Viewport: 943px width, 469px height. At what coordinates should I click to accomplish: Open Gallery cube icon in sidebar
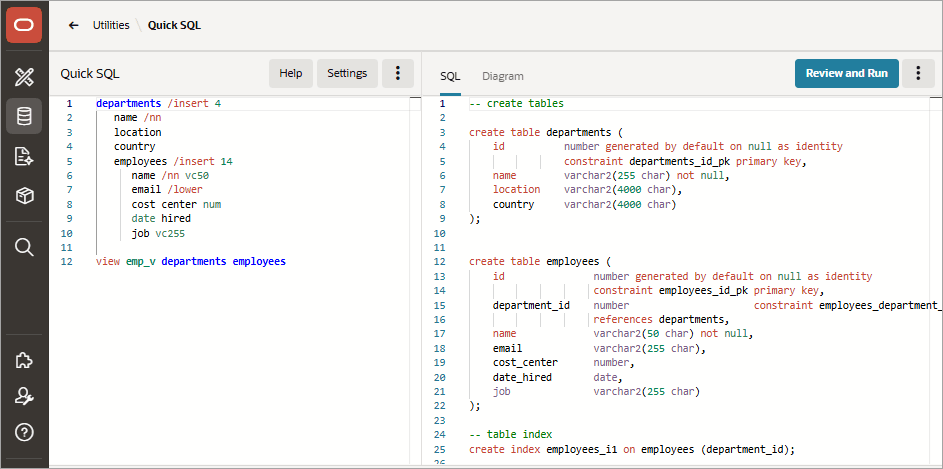click(x=24, y=195)
